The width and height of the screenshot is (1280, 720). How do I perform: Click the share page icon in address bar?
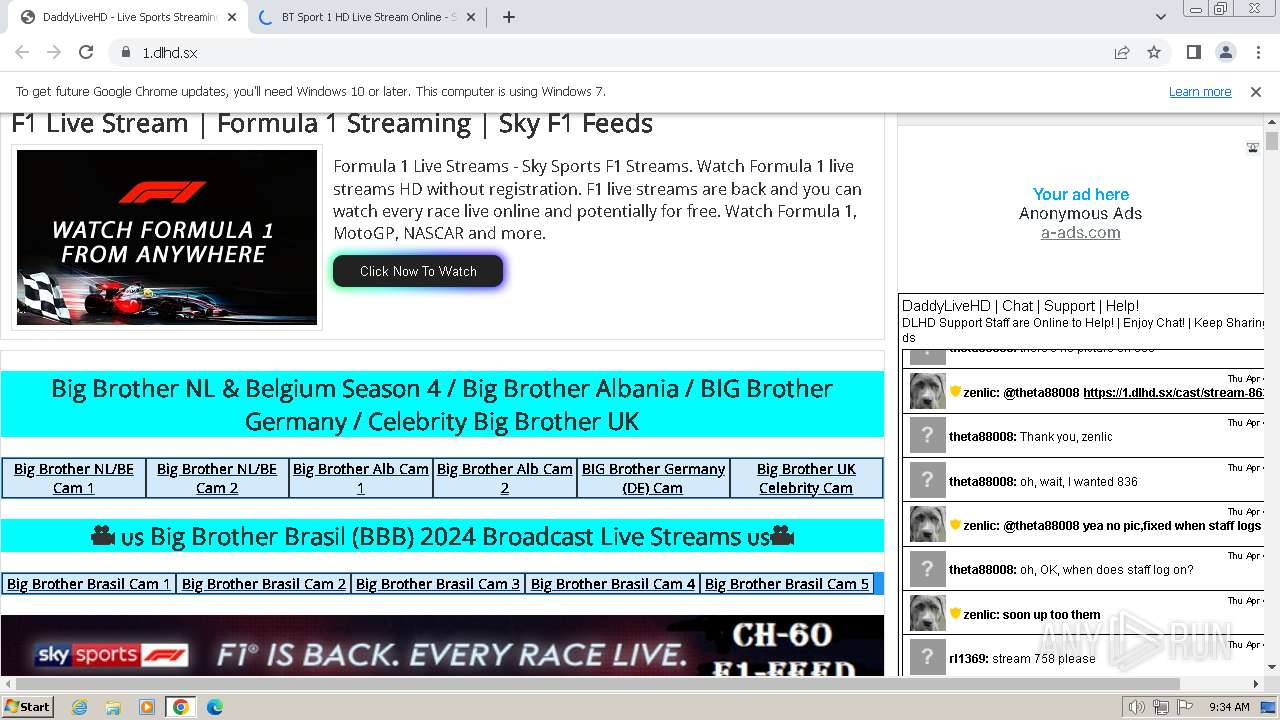pos(1122,52)
